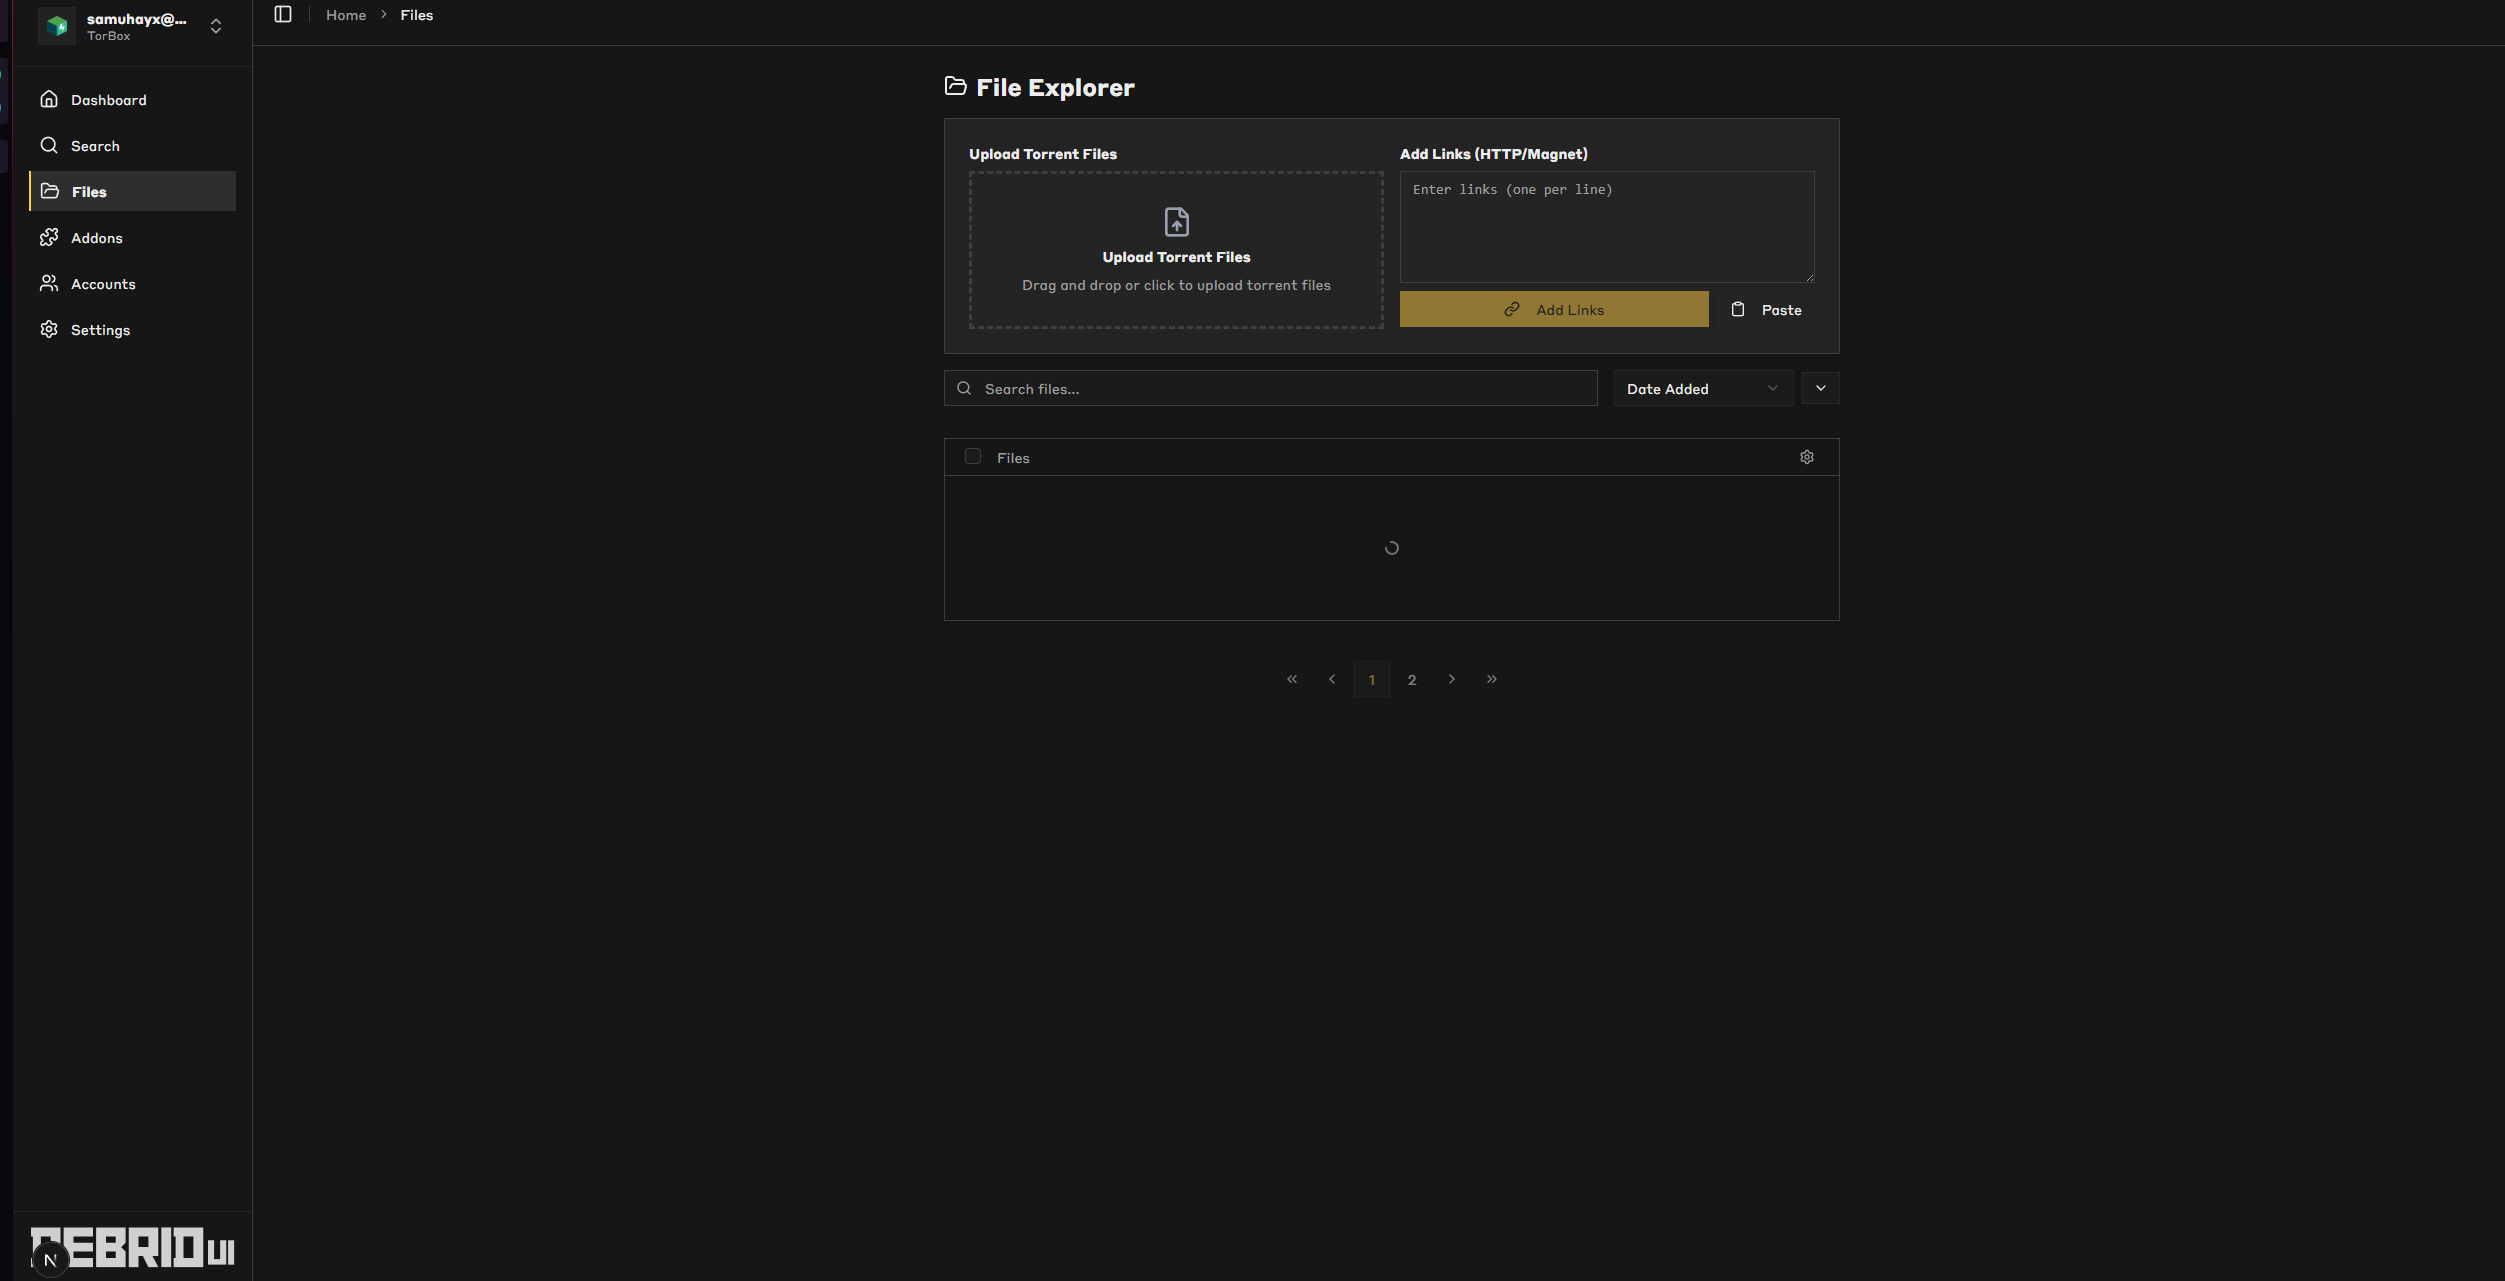Go to previous page chevron
The height and width of the screenshot is (1281, 2505).
pos(1331,679)
